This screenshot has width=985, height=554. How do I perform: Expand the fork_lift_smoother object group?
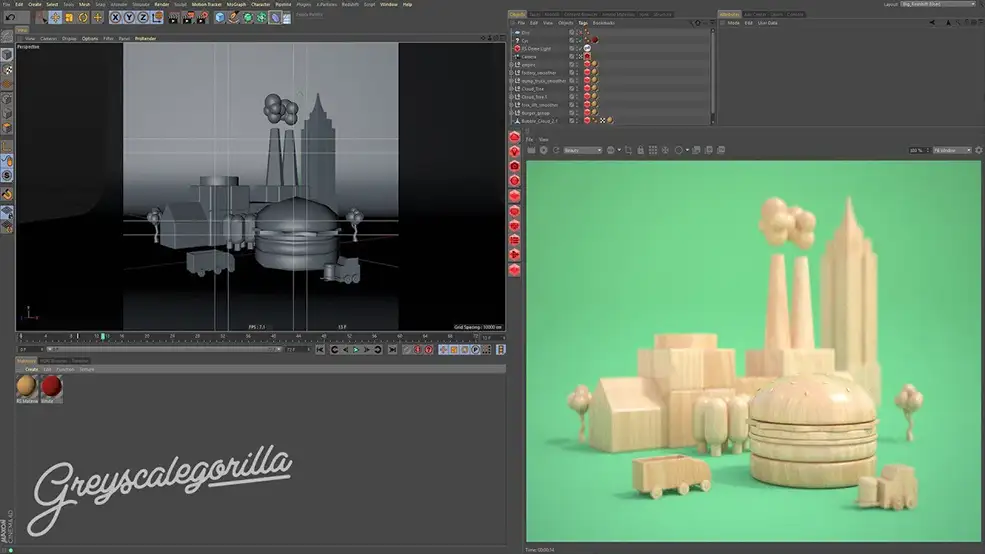coord(511,105)
